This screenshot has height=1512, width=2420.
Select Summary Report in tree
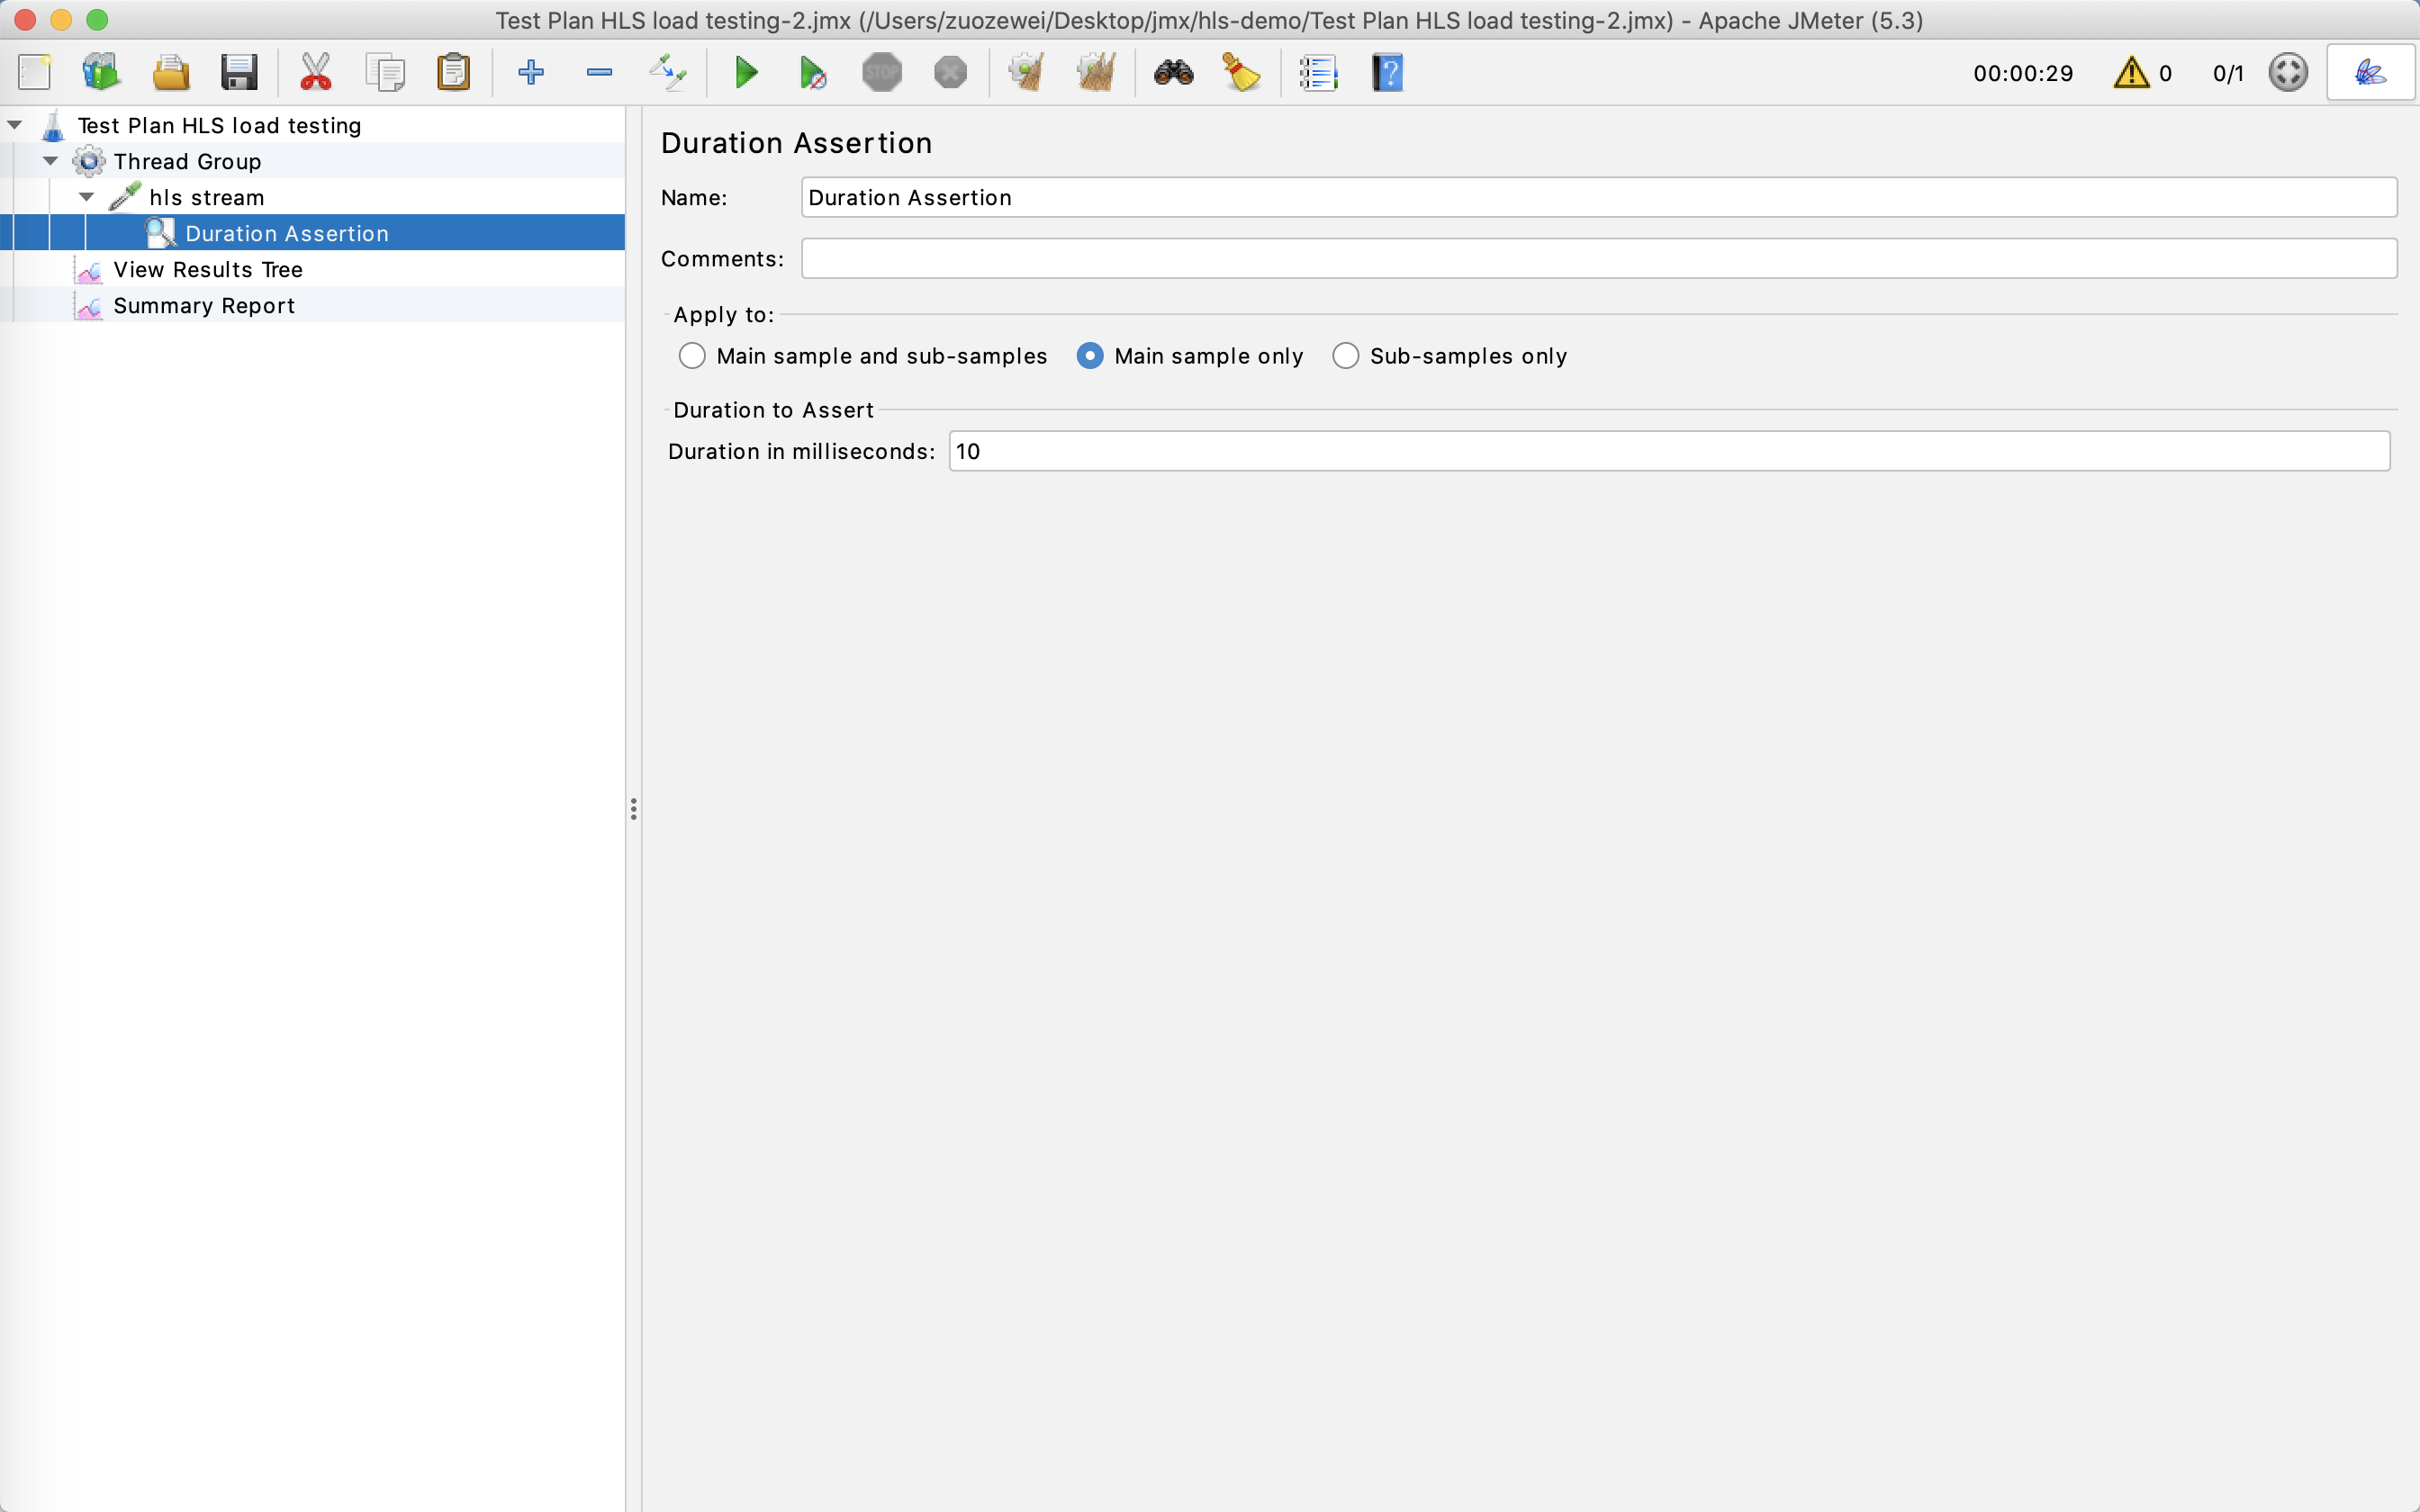203,306
